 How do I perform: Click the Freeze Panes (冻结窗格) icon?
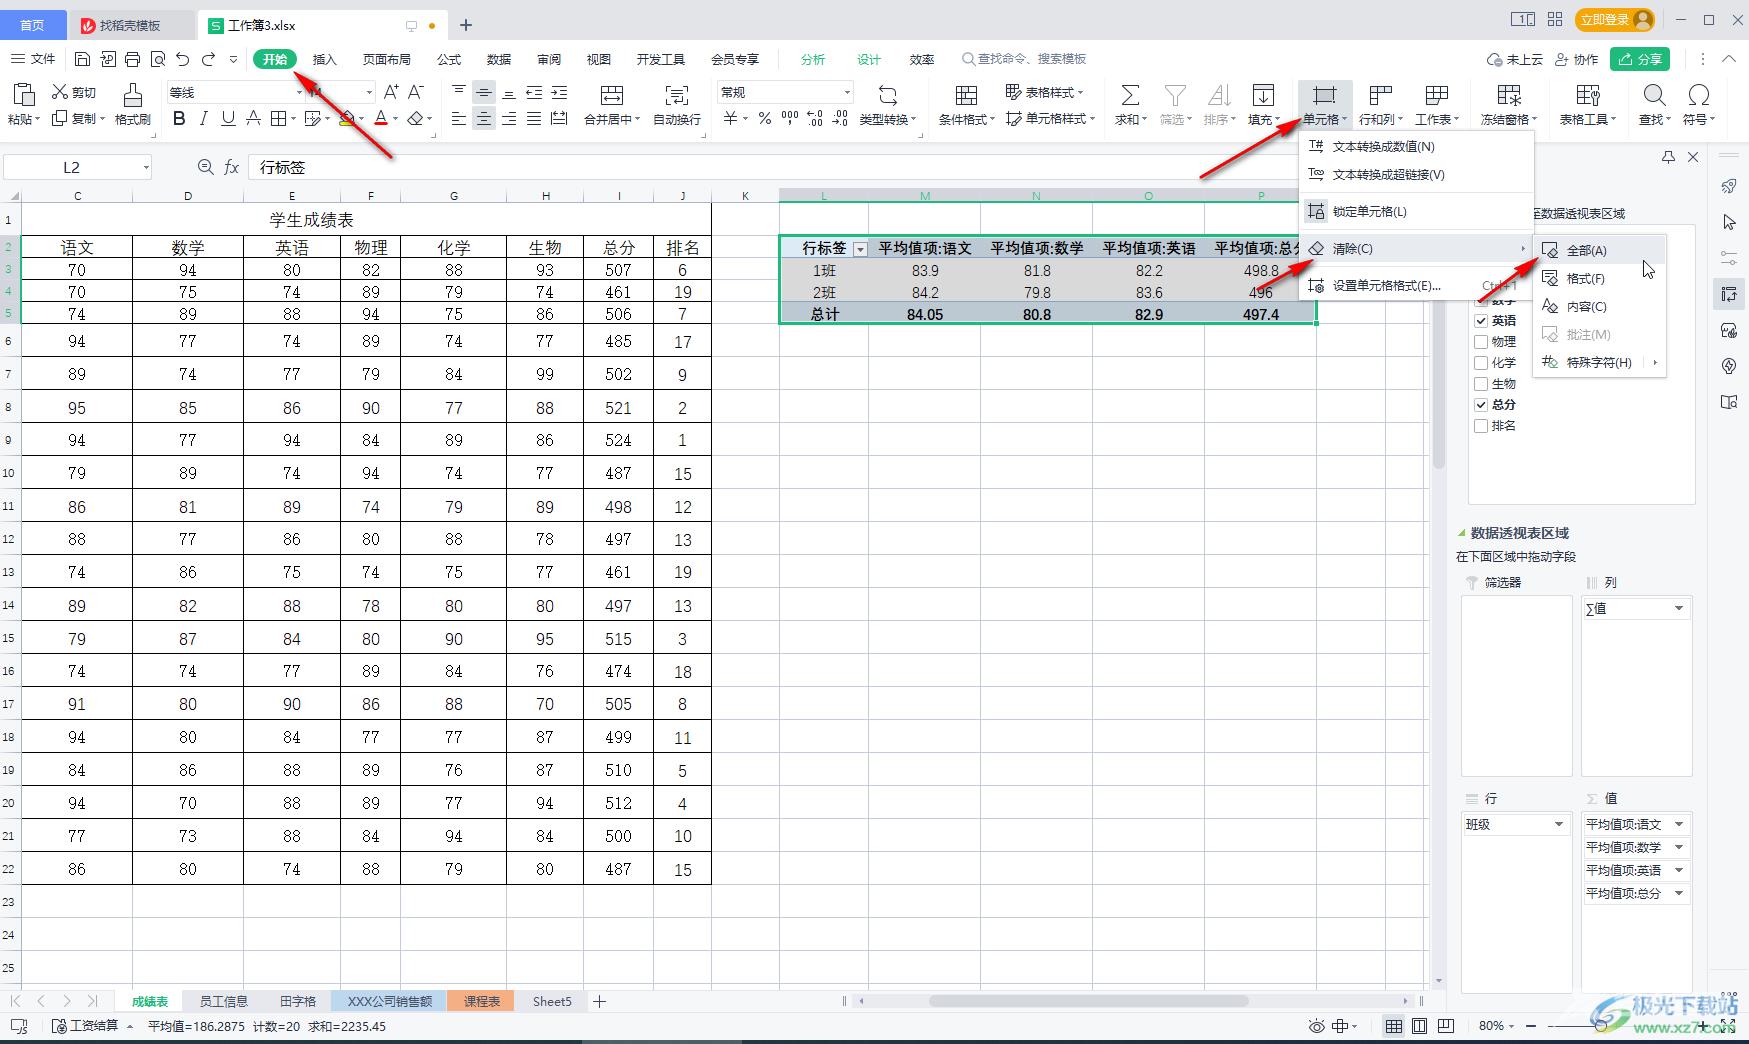pos(1509,95)
